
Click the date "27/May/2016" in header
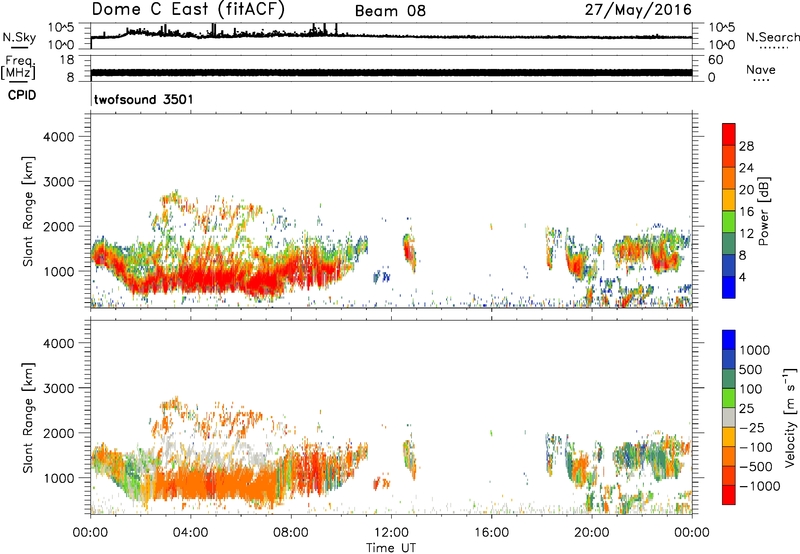pyautogui.click(x=638, y=10)
